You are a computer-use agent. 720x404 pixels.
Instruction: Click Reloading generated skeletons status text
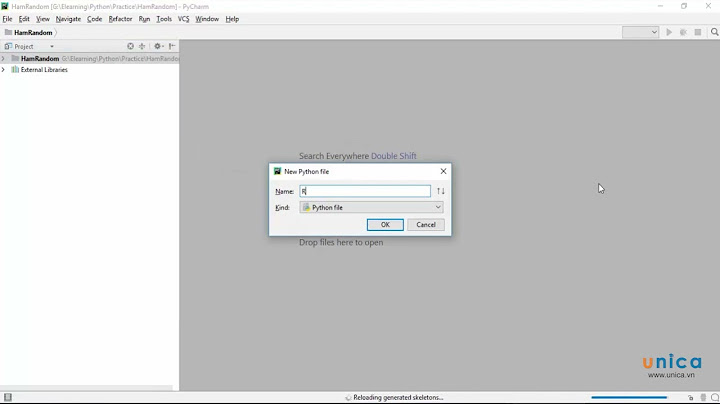tap(398, 398)
